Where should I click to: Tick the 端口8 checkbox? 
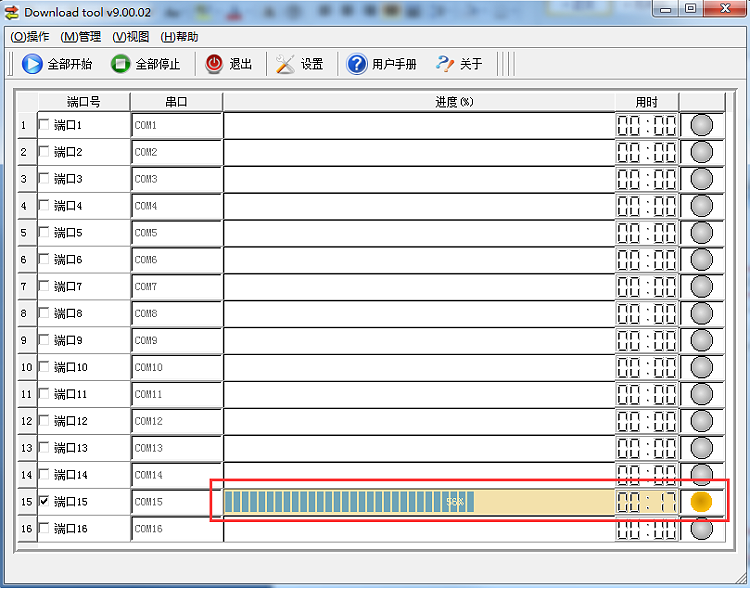[44, 313]
